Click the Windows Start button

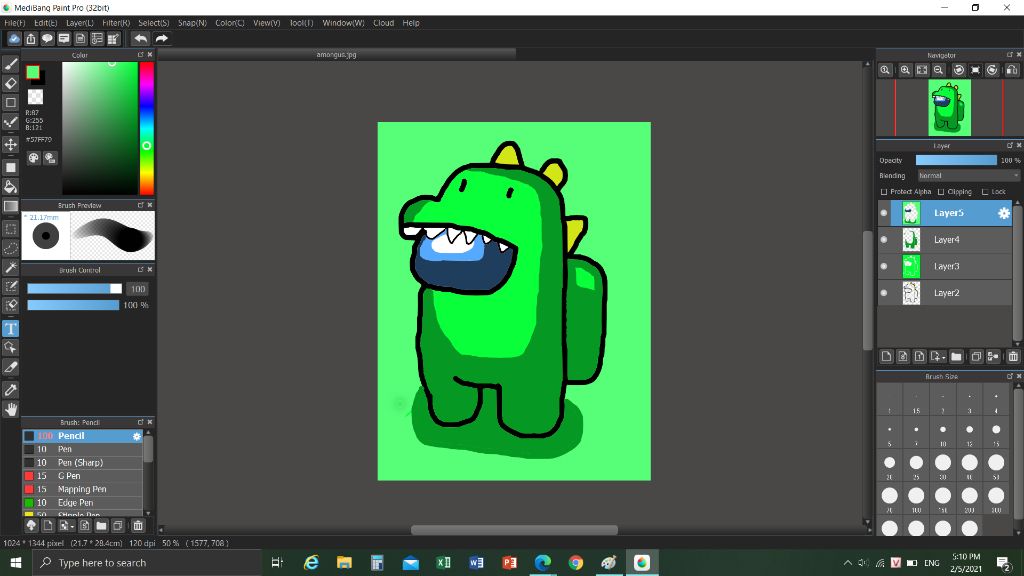pyautogui.click(x=16, y=563)
